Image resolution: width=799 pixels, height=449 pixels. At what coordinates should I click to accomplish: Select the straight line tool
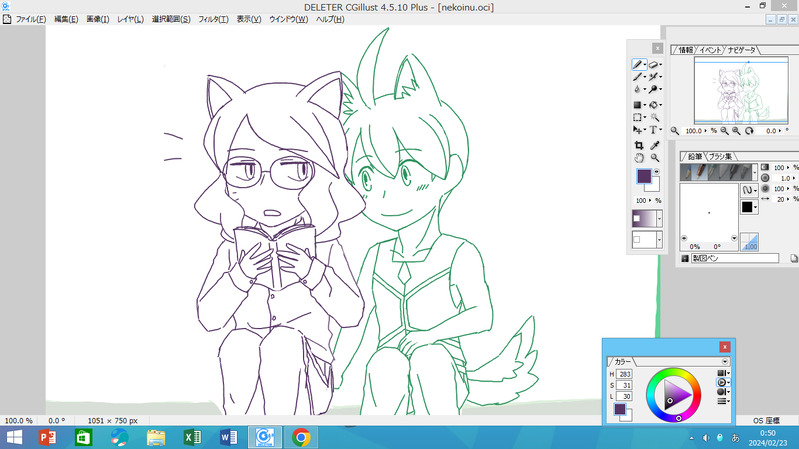click(637, 76)
